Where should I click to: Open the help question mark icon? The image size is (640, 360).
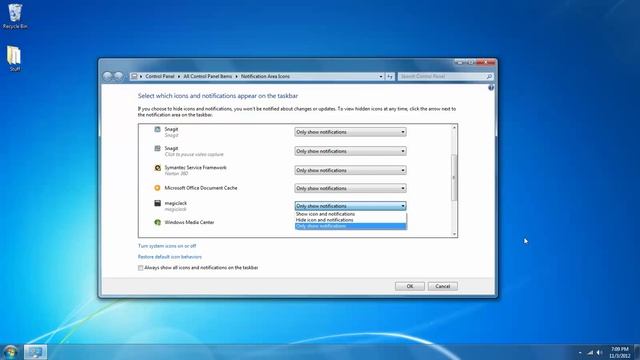(491, 87)
